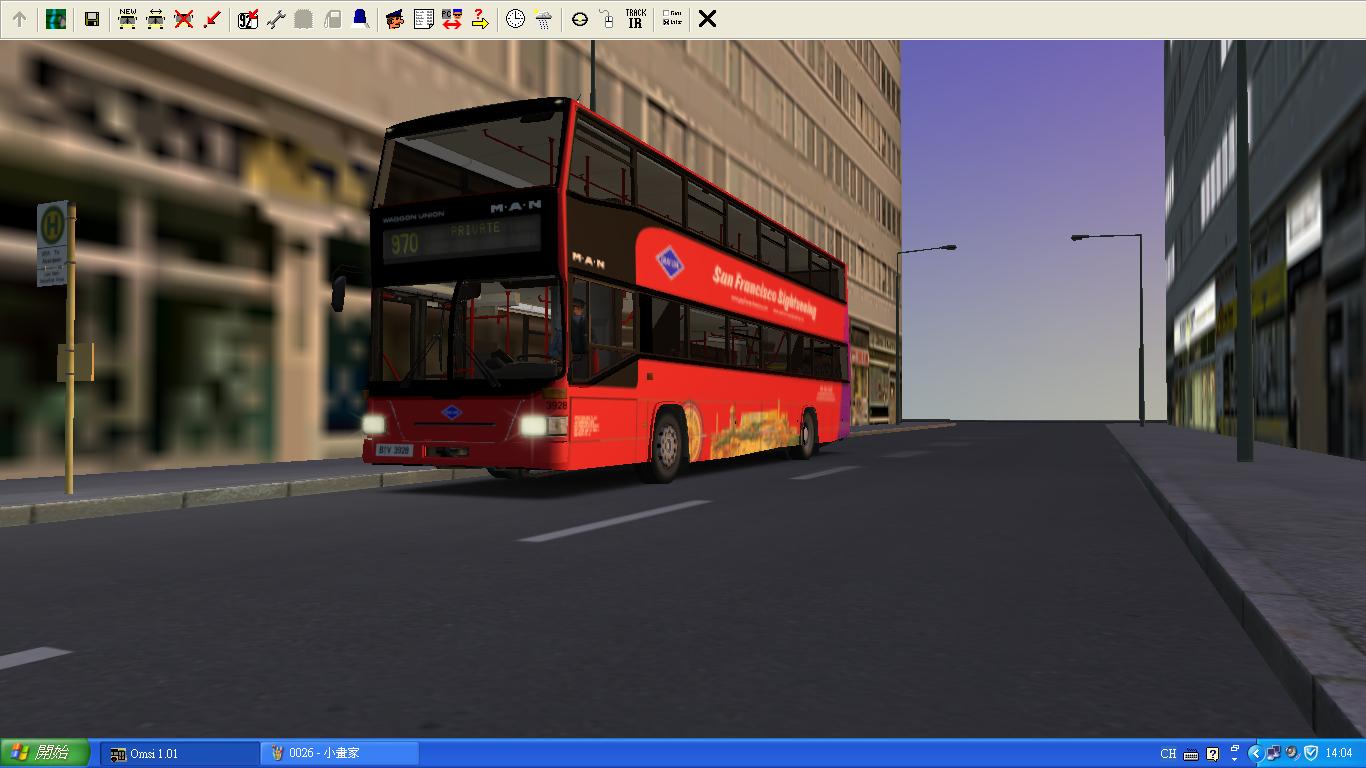Screen dimensions: 1366x768
Task: Switch to the 0026 - 小畫家 taskbar window
Action: tap(341, 753)
